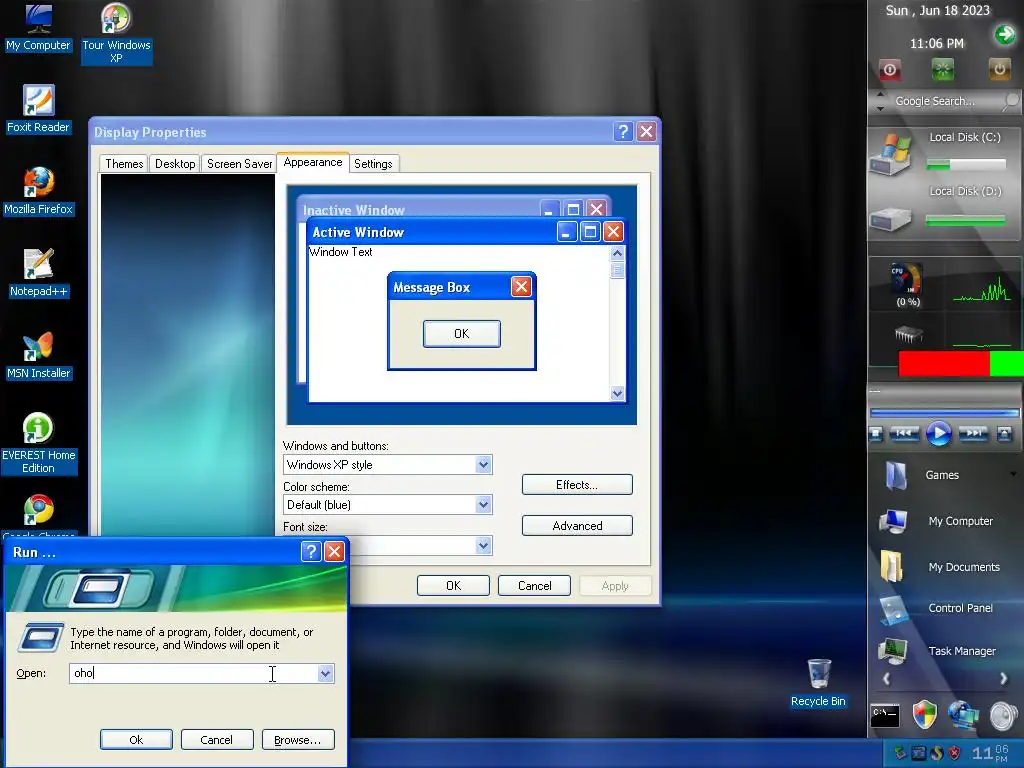This screenshot has width=1024, height=768.
Task: Click the RAM chip icon in the sidebar
Action: click(x=908, y=334)
